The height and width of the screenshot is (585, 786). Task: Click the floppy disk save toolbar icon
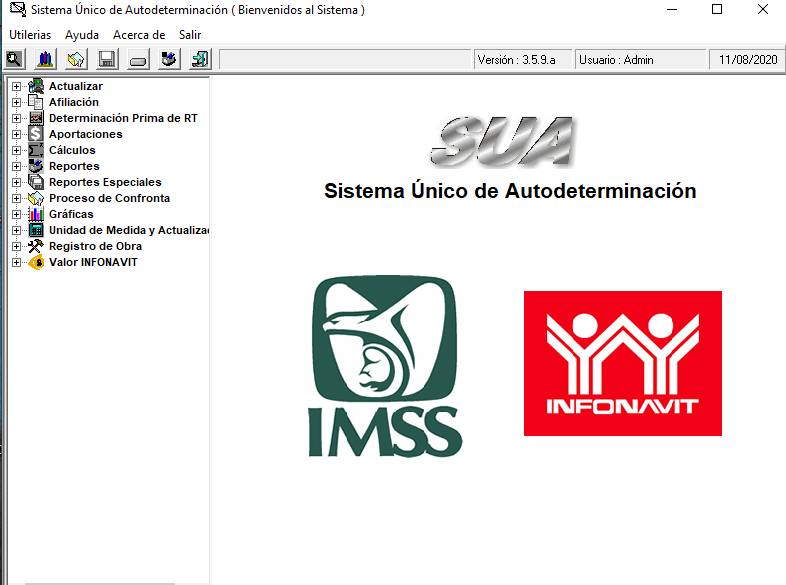tap(107, 60)
